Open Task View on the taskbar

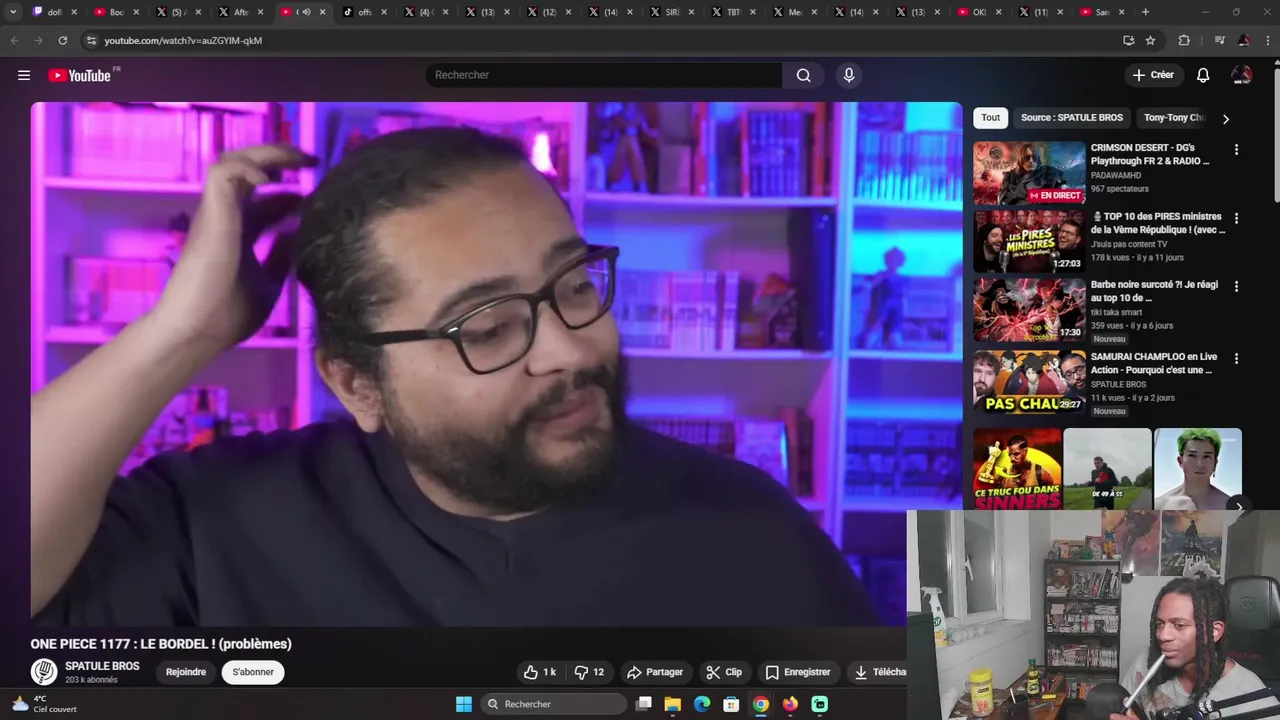click(x=644, y=704)
